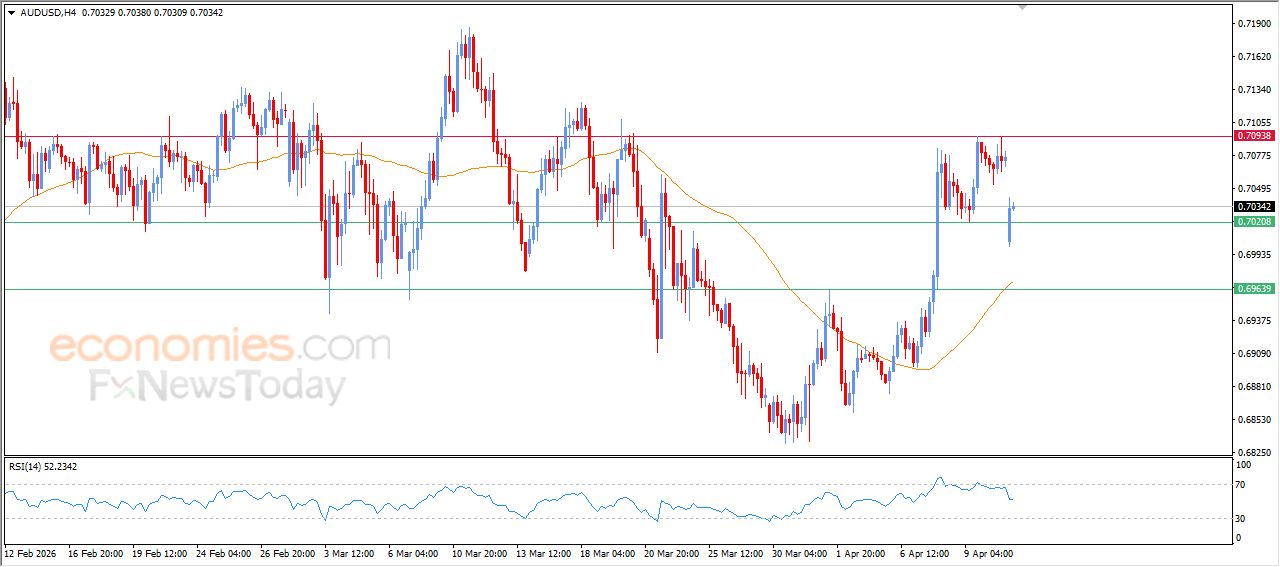The height and width of the screenshot is (567, 1280).
Task: Click 0.68250 on the price scale
Action: tap(1253, 453)
